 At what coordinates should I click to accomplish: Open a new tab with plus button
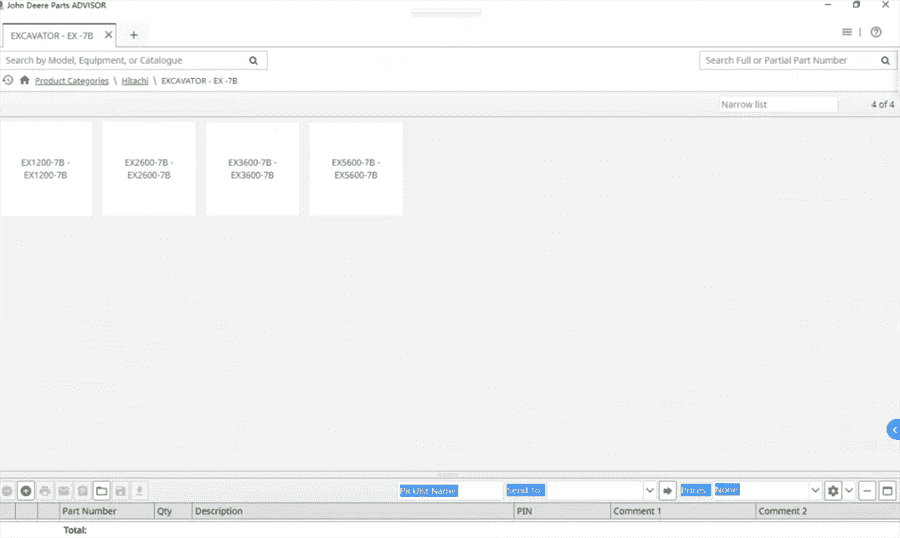pos(134,35)
